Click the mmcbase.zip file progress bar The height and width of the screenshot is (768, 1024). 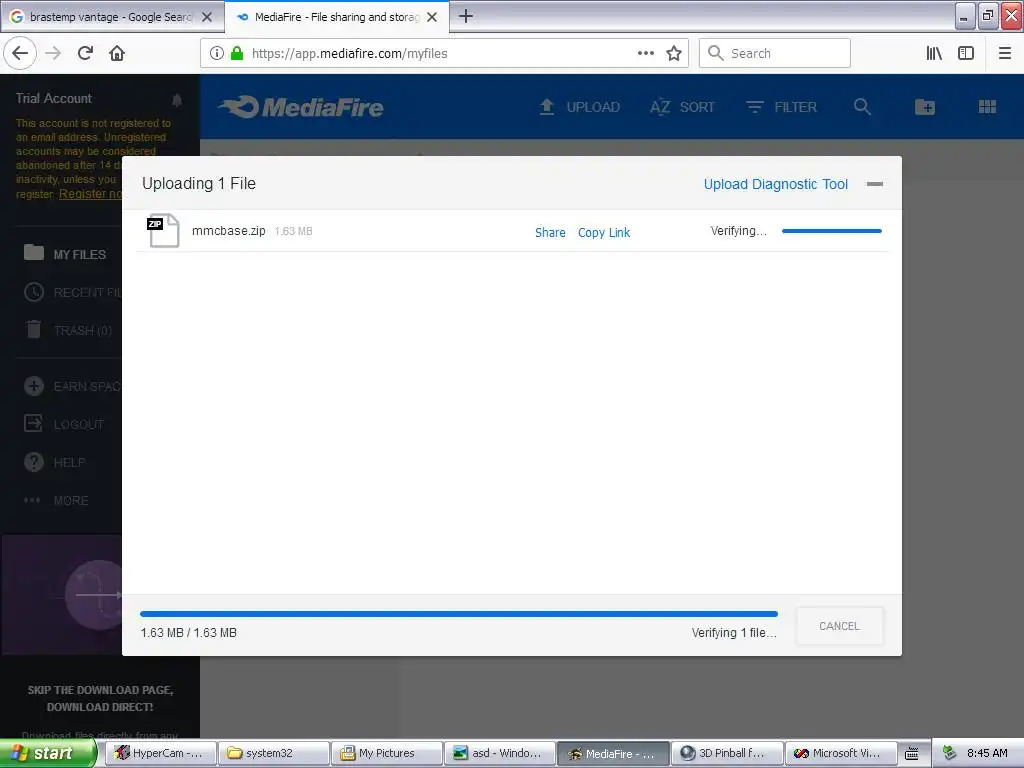[x=831, y=231]
